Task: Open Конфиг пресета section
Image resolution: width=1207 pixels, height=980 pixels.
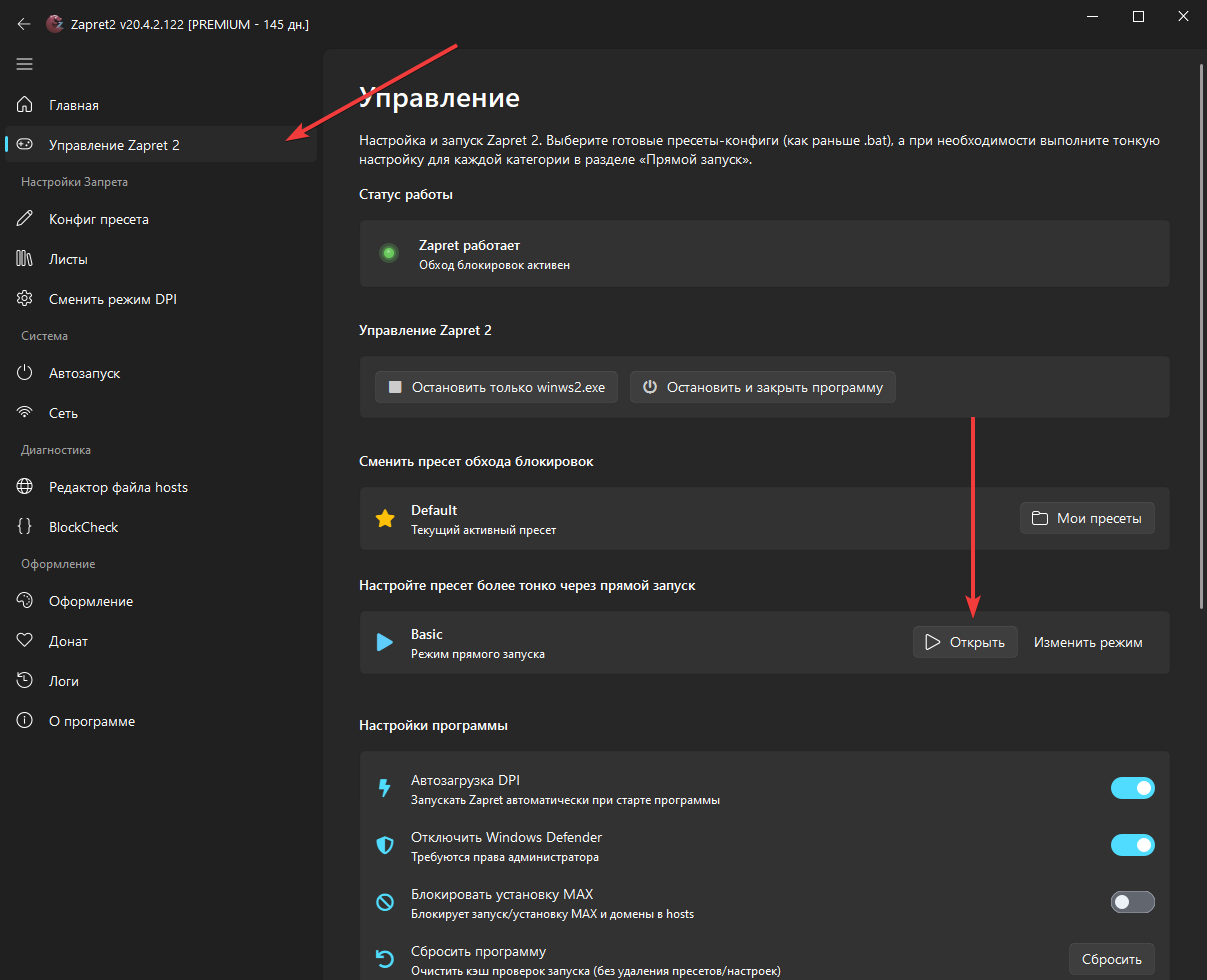Action: pyautogui.click(x=161, y=219)
